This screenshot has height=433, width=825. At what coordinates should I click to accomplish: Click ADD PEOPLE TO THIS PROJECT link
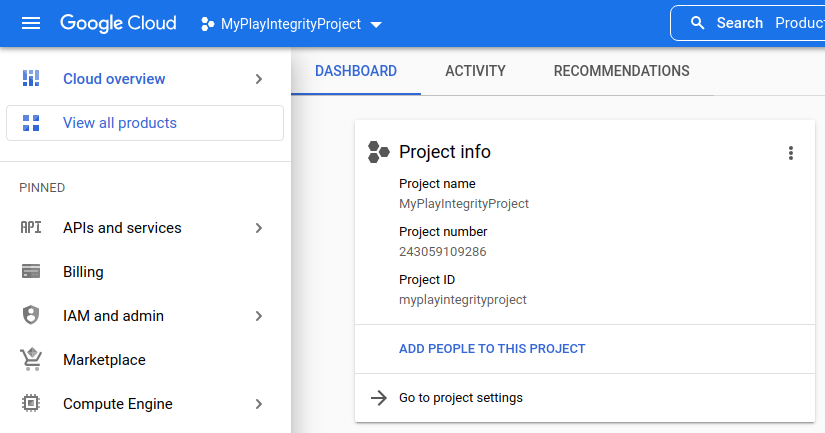click(x=492, y=349)
